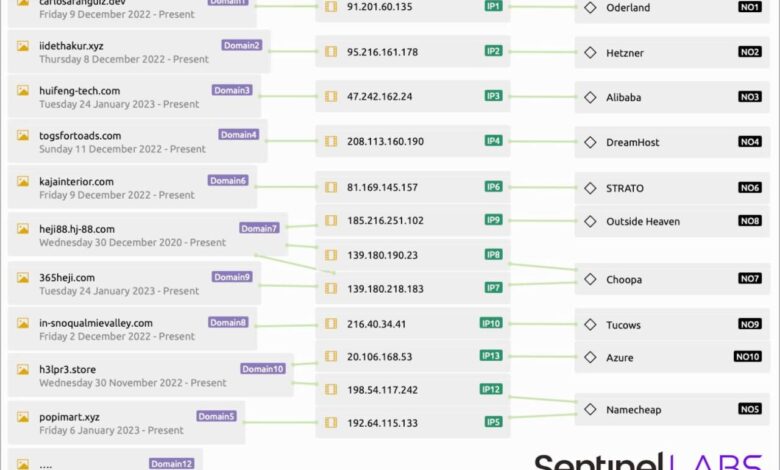780x470 pixels.
Task: Click the server icon for 216.40.34.41
Action: point(331,325)
